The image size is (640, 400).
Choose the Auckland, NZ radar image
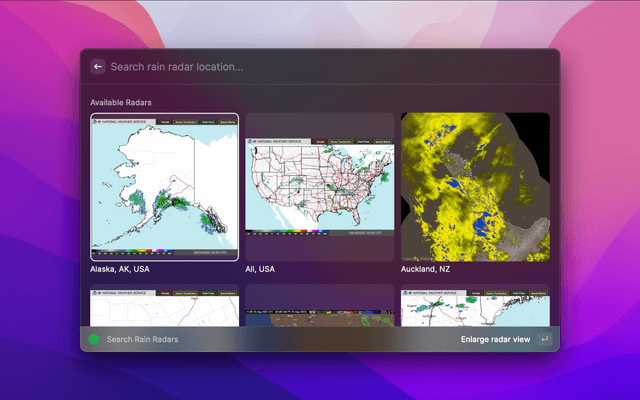(475, 186)
